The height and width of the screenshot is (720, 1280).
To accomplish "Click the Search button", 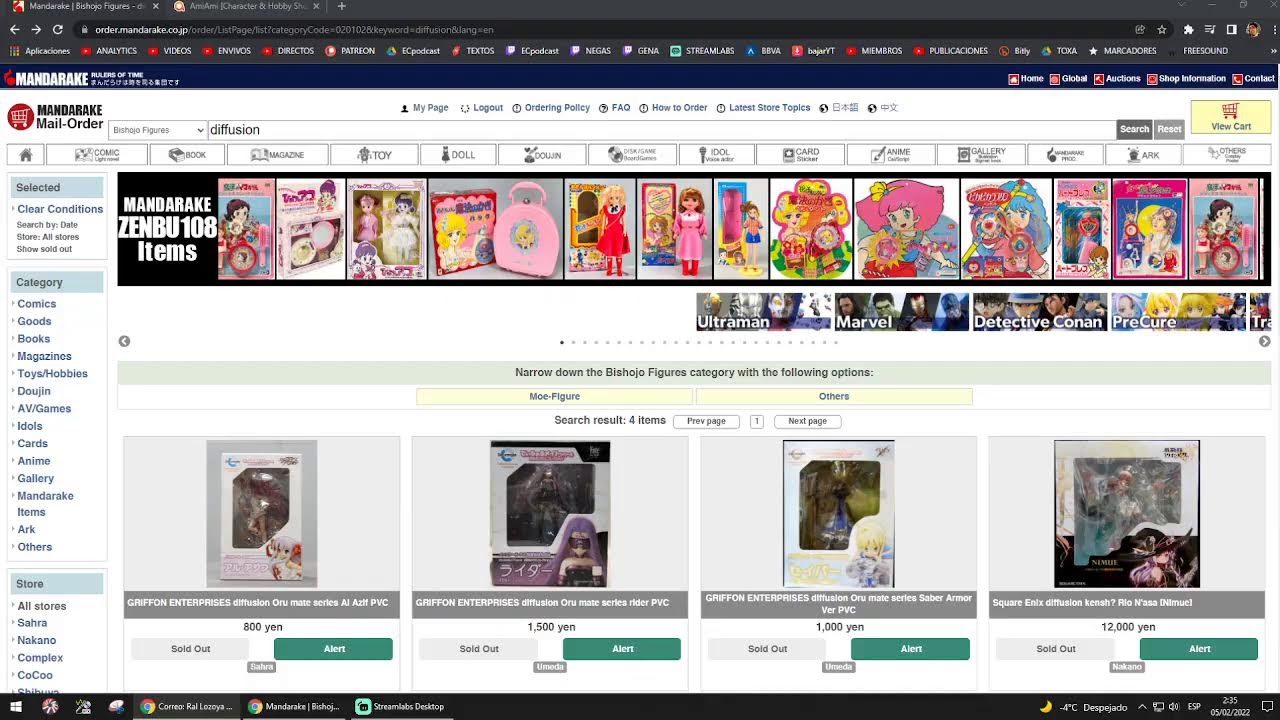I will (1134, 129).
